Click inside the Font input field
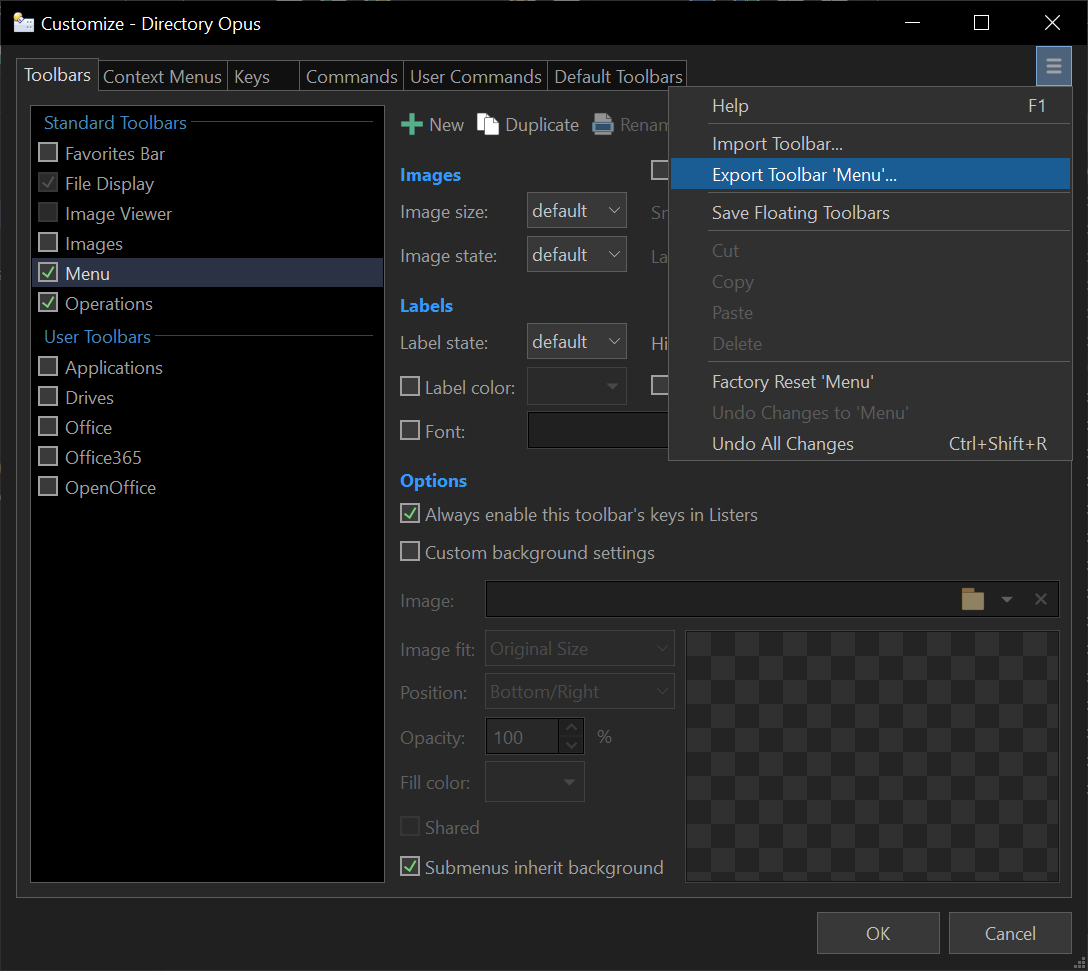This screenshot has height=971, width=1088. click(598, 430)
